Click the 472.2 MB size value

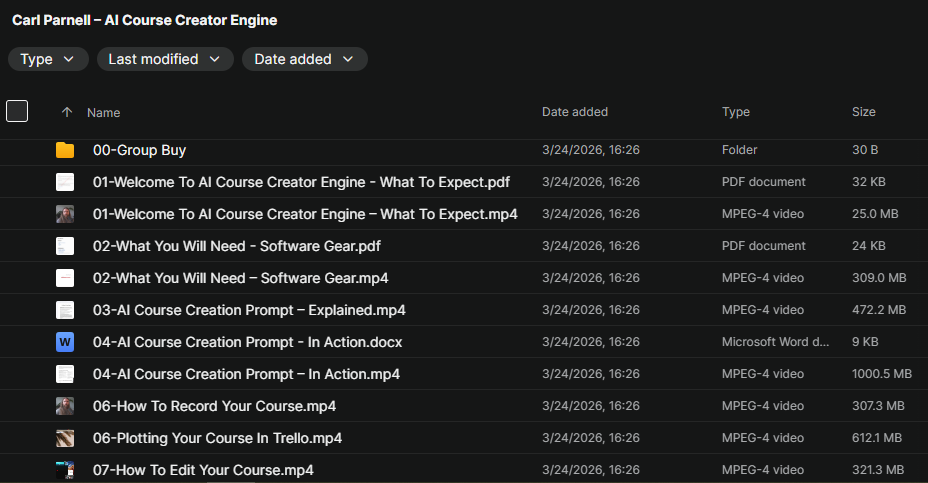879,310
